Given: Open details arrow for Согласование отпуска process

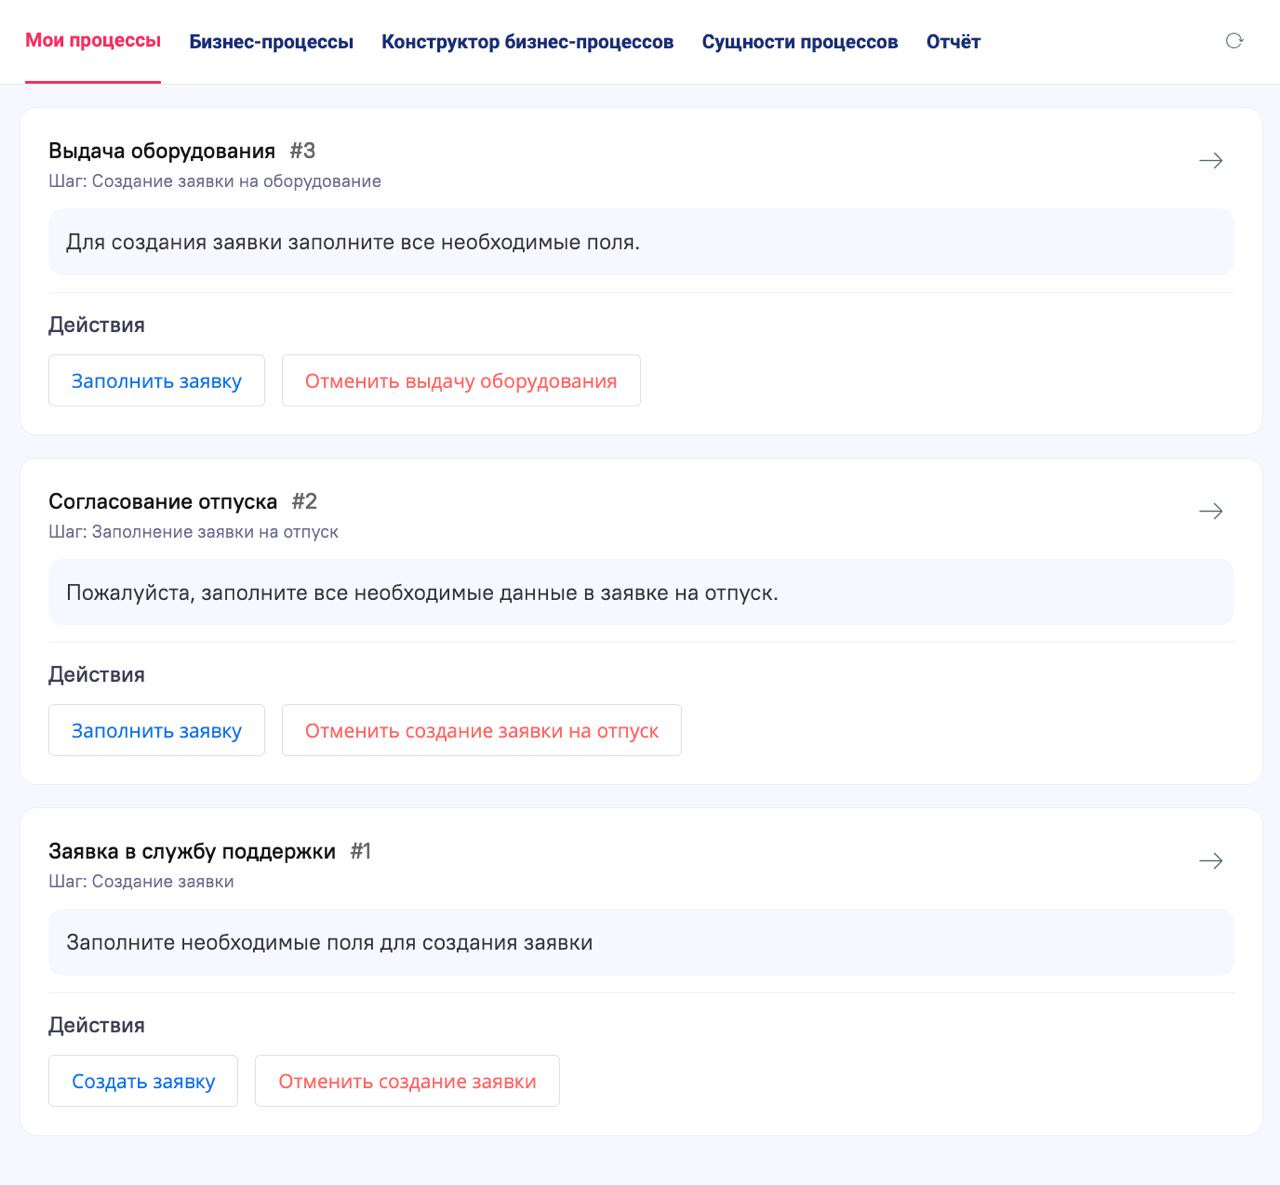Looking at the screenshot, I should click(x=1211, y=511).
